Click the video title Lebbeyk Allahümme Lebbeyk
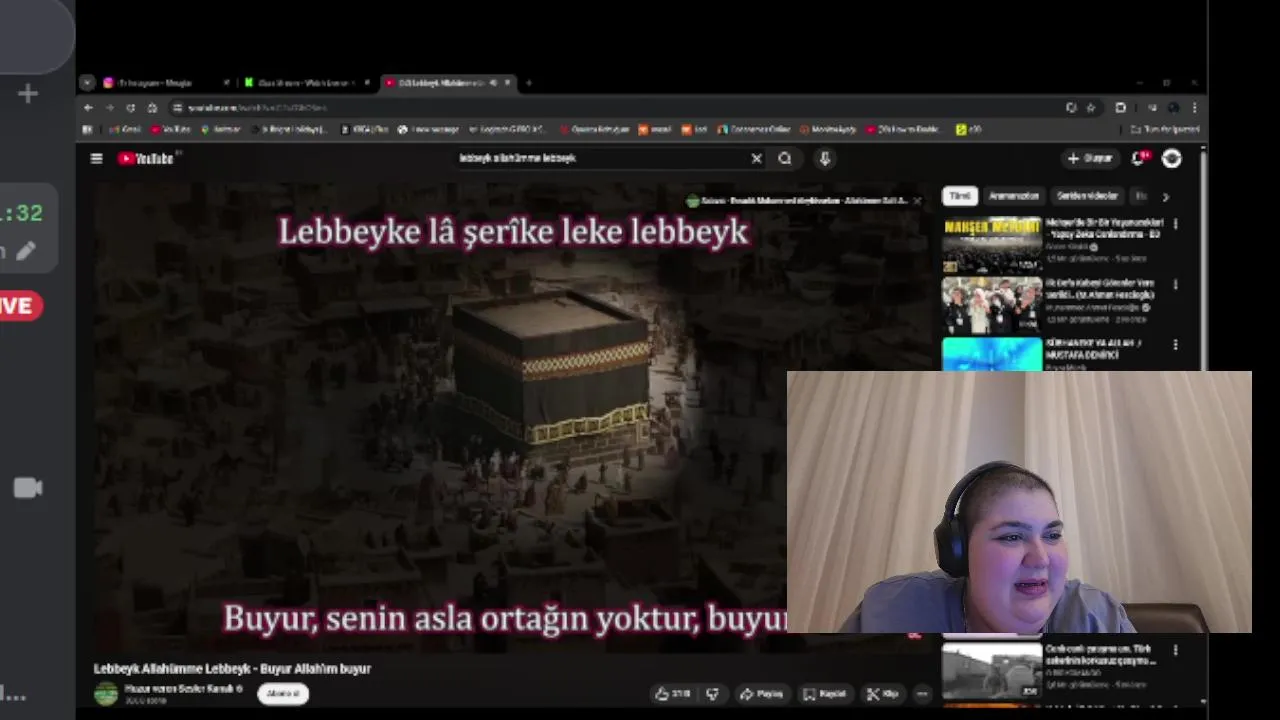This screenshot has width=1280, height=720. tap(232, 668)
